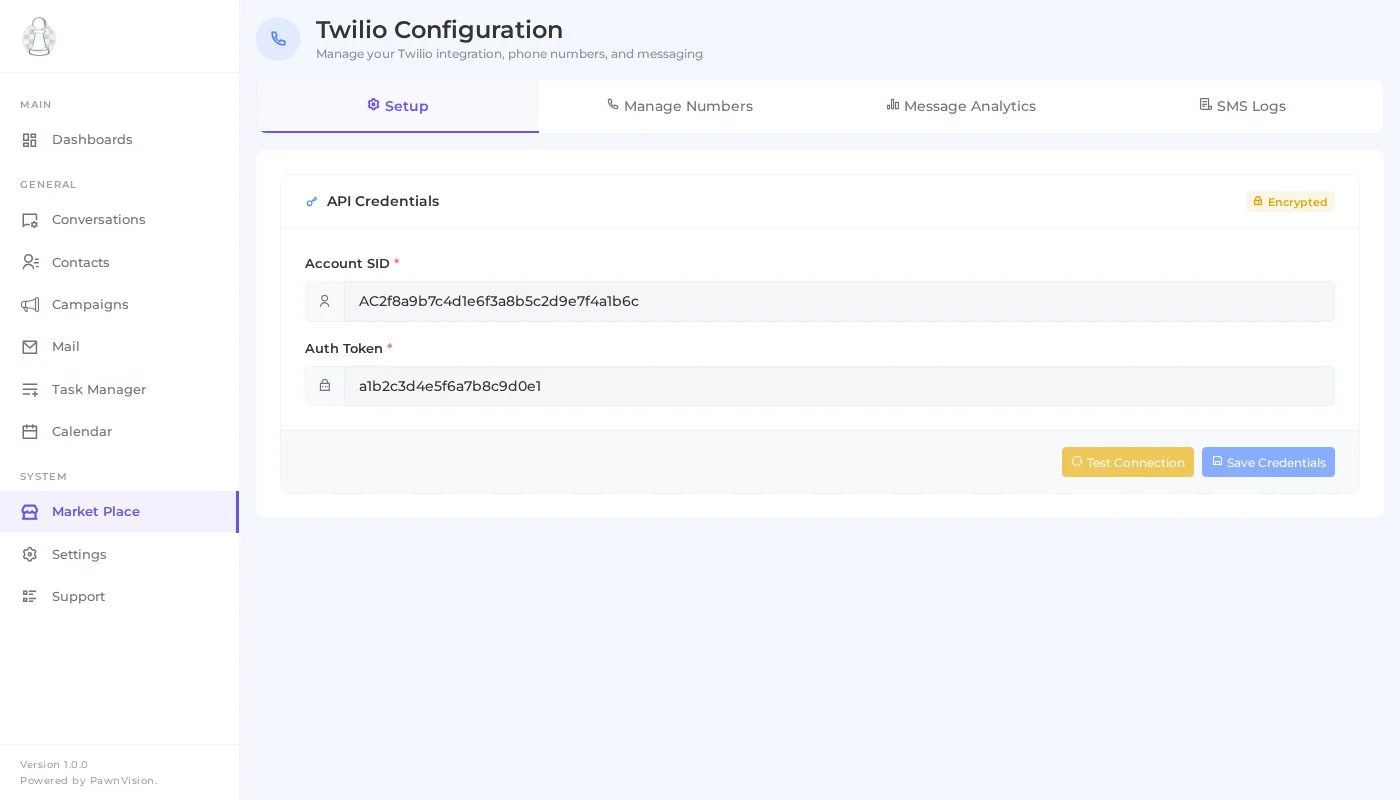This screenshot has width=1400, height=800.
Task: Click the Test Connection button
Action: [x=1128, y=462]
